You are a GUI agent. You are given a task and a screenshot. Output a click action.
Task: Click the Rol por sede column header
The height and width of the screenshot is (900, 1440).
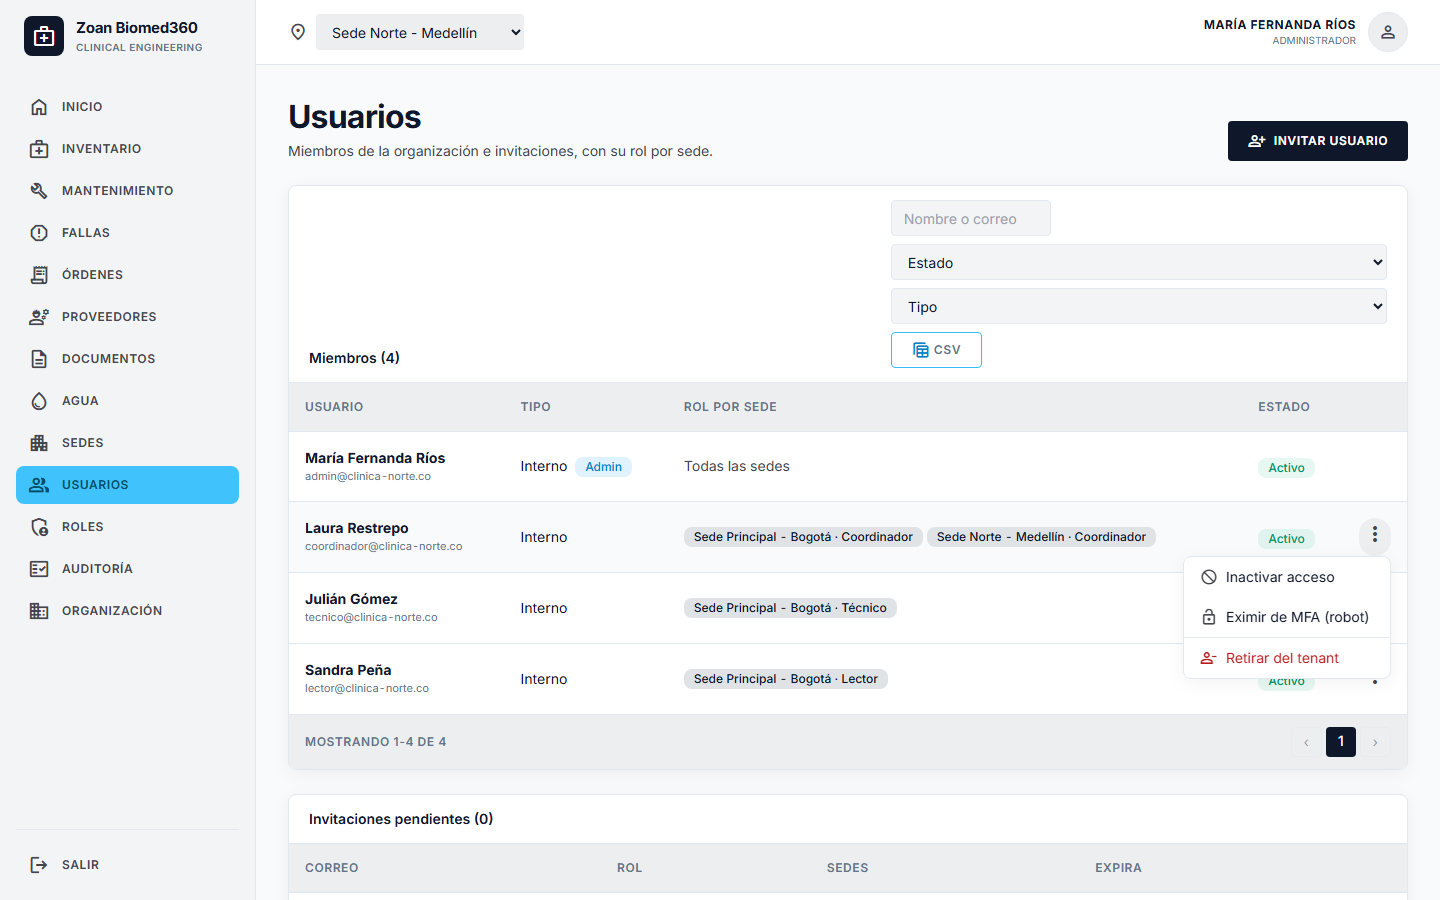(x=730, y=407)
